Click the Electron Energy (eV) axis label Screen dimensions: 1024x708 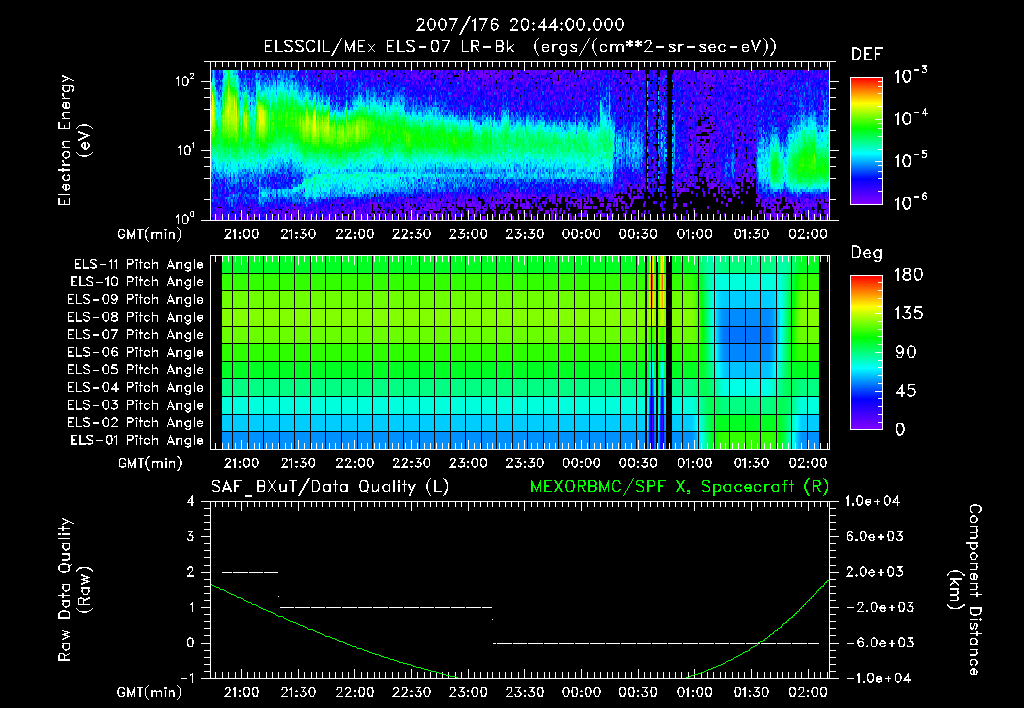tap(74, 140)
